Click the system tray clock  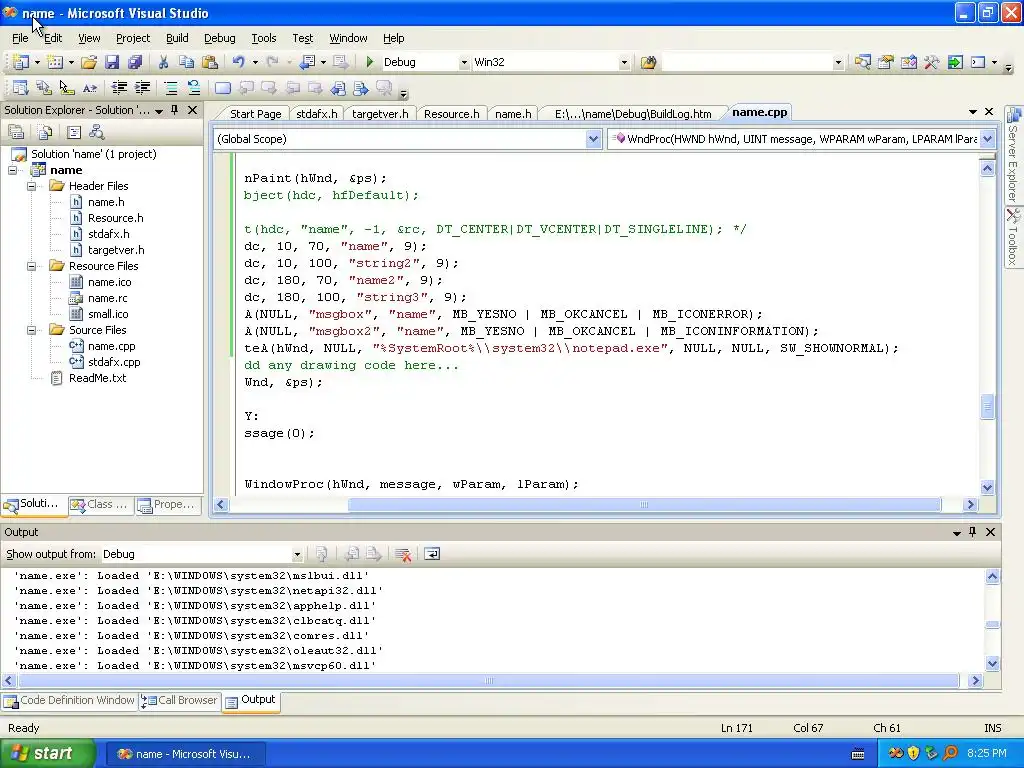click(987, 754)
